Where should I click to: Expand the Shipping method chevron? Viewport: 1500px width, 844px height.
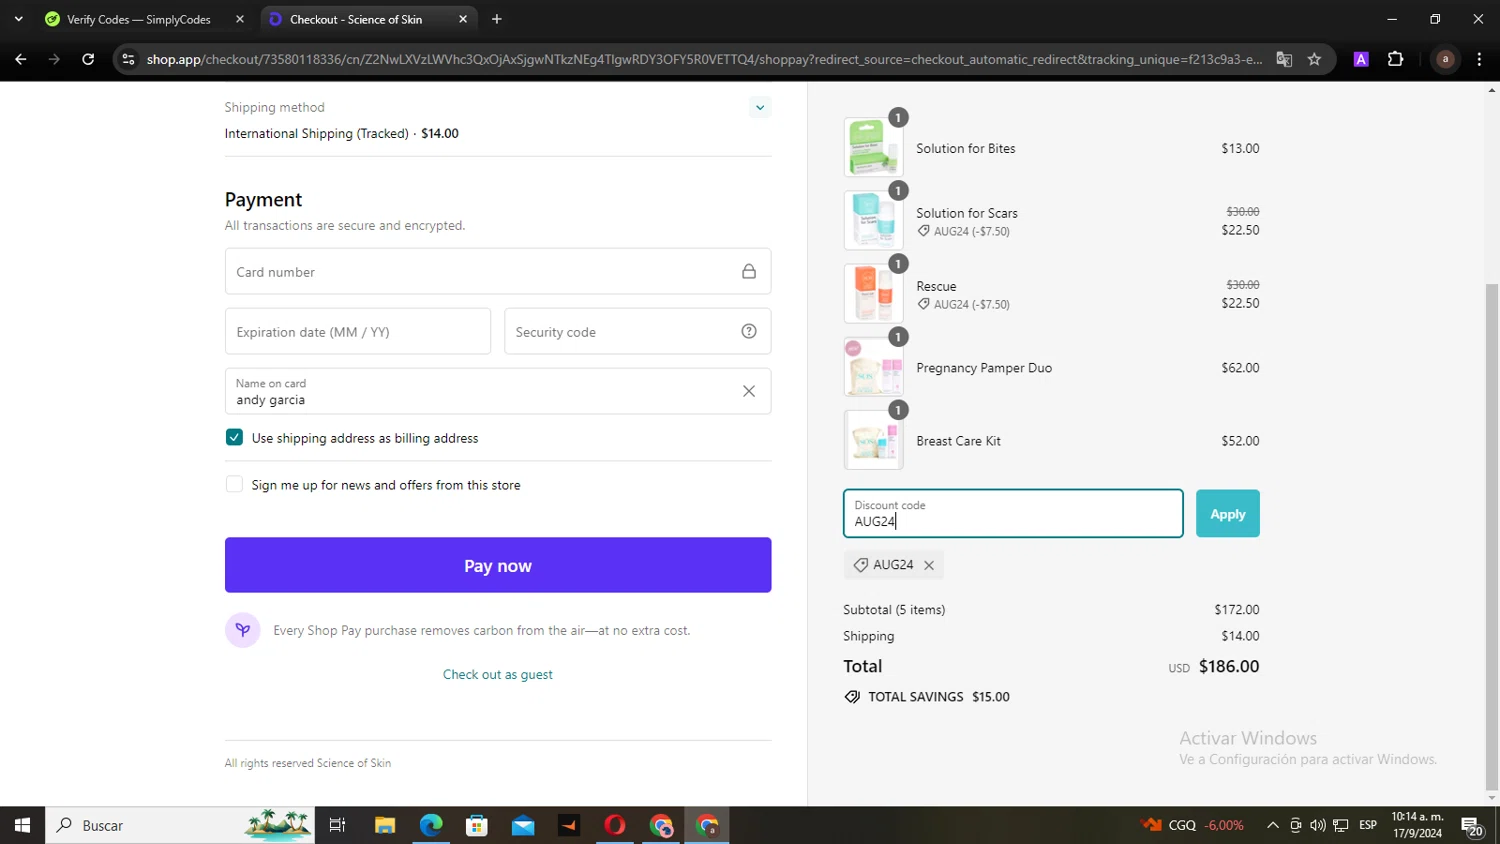tap(760, 107)
